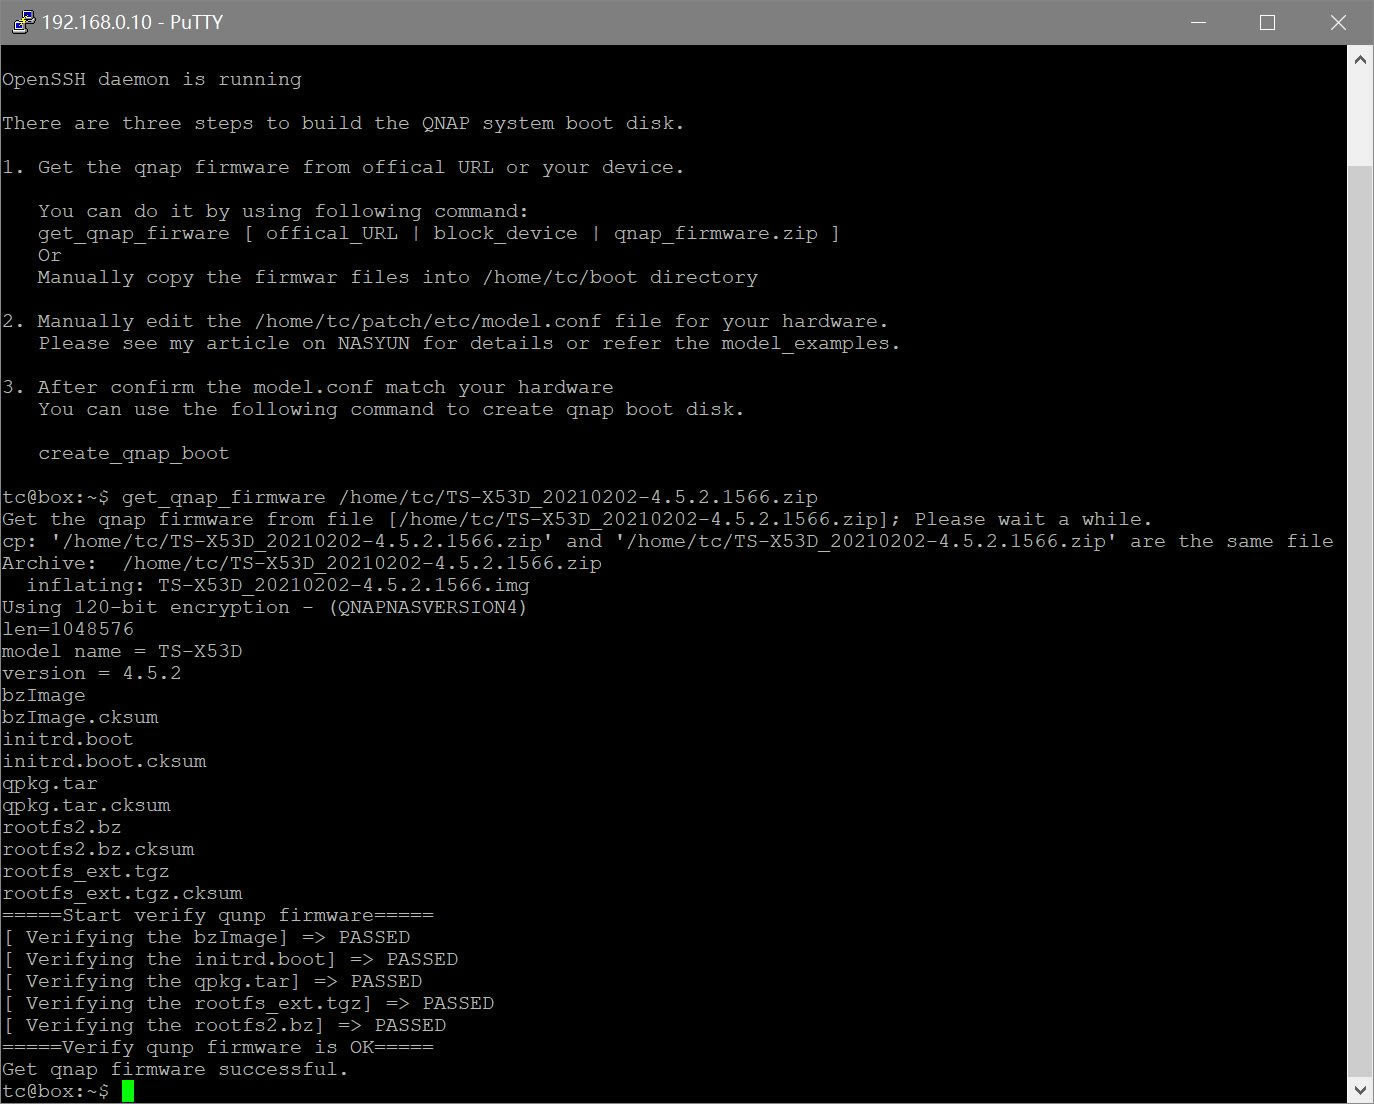
Task: Click 'Using 120-bit encryption' line
Action: coord(264,607)
